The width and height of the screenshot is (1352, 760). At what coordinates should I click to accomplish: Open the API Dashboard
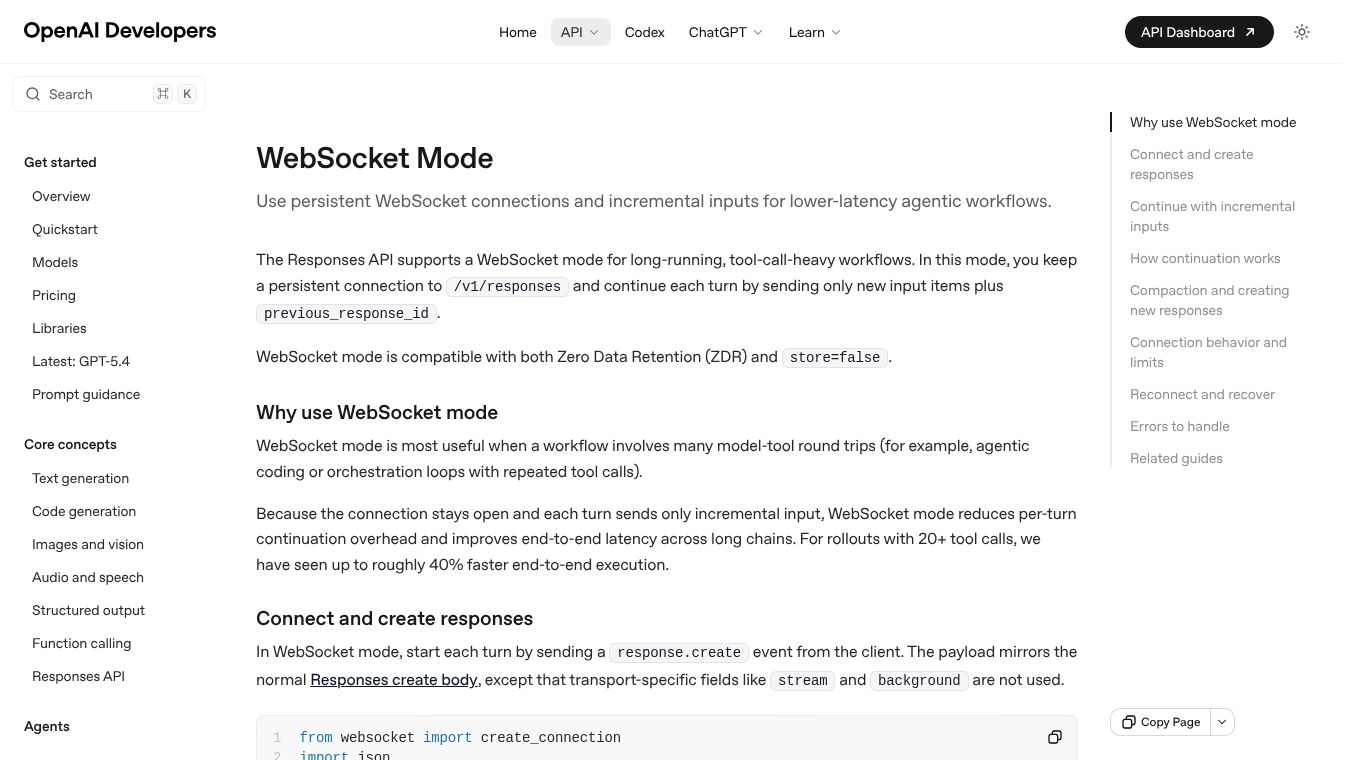coord(1198,32)
